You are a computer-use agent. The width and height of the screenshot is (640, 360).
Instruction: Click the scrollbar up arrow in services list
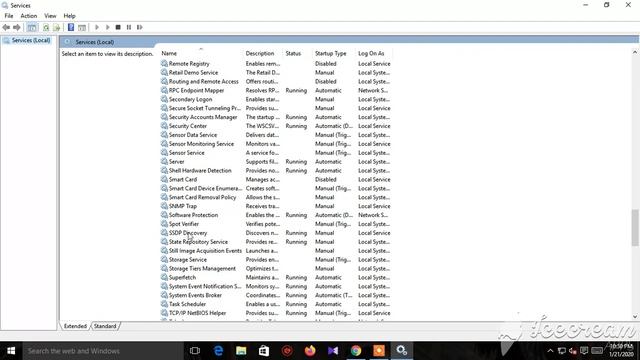[635, 52]
